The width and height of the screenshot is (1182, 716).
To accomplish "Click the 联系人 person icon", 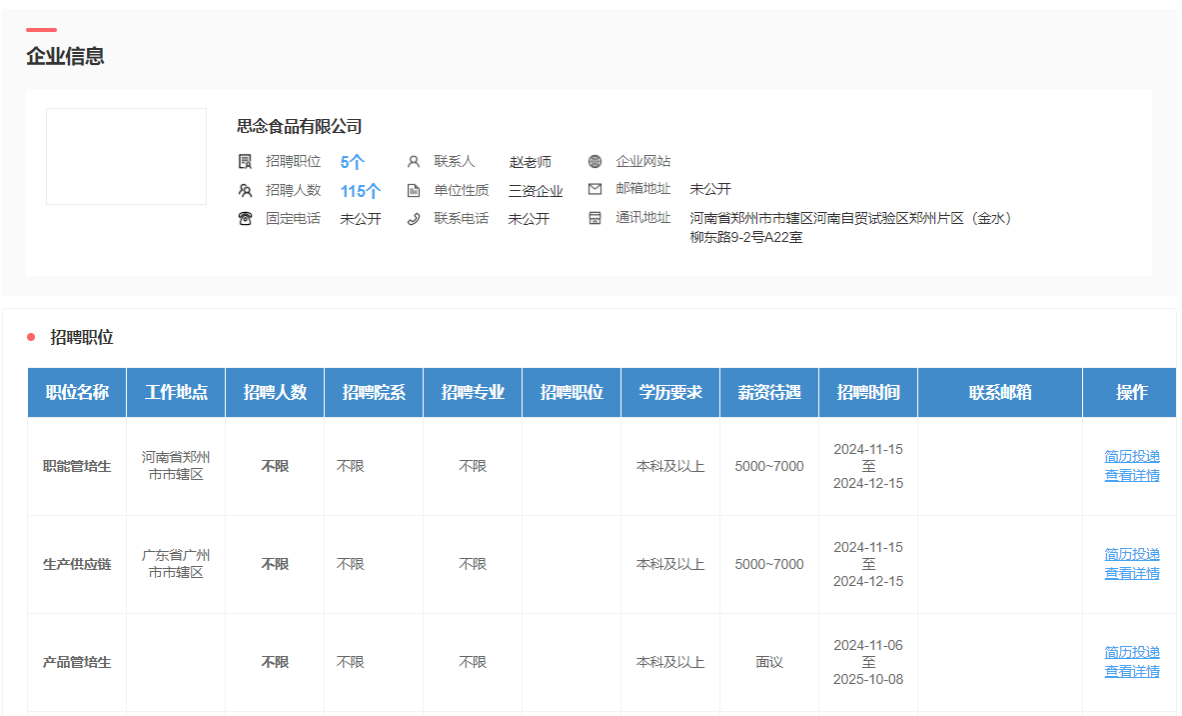I will 413,161.
